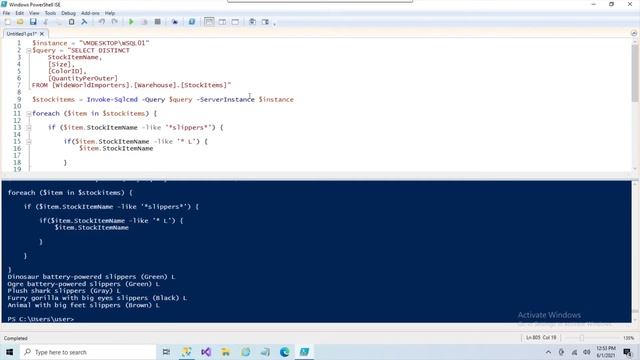The width and height of the screenshot is (640, 360).
Task: Collapse the nested if block on line 15
Action: (29, 142)
